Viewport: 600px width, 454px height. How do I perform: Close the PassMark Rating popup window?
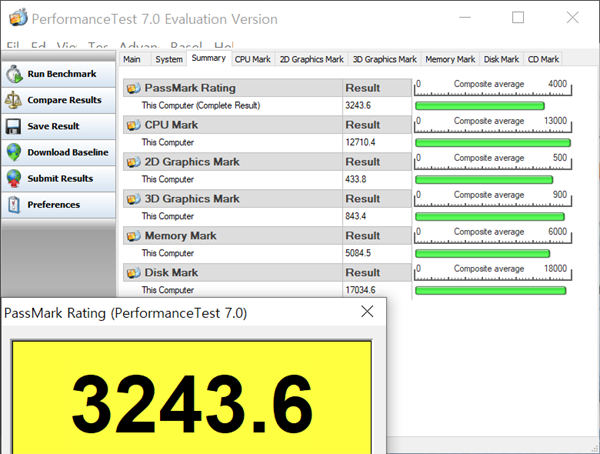coord(367,312)
